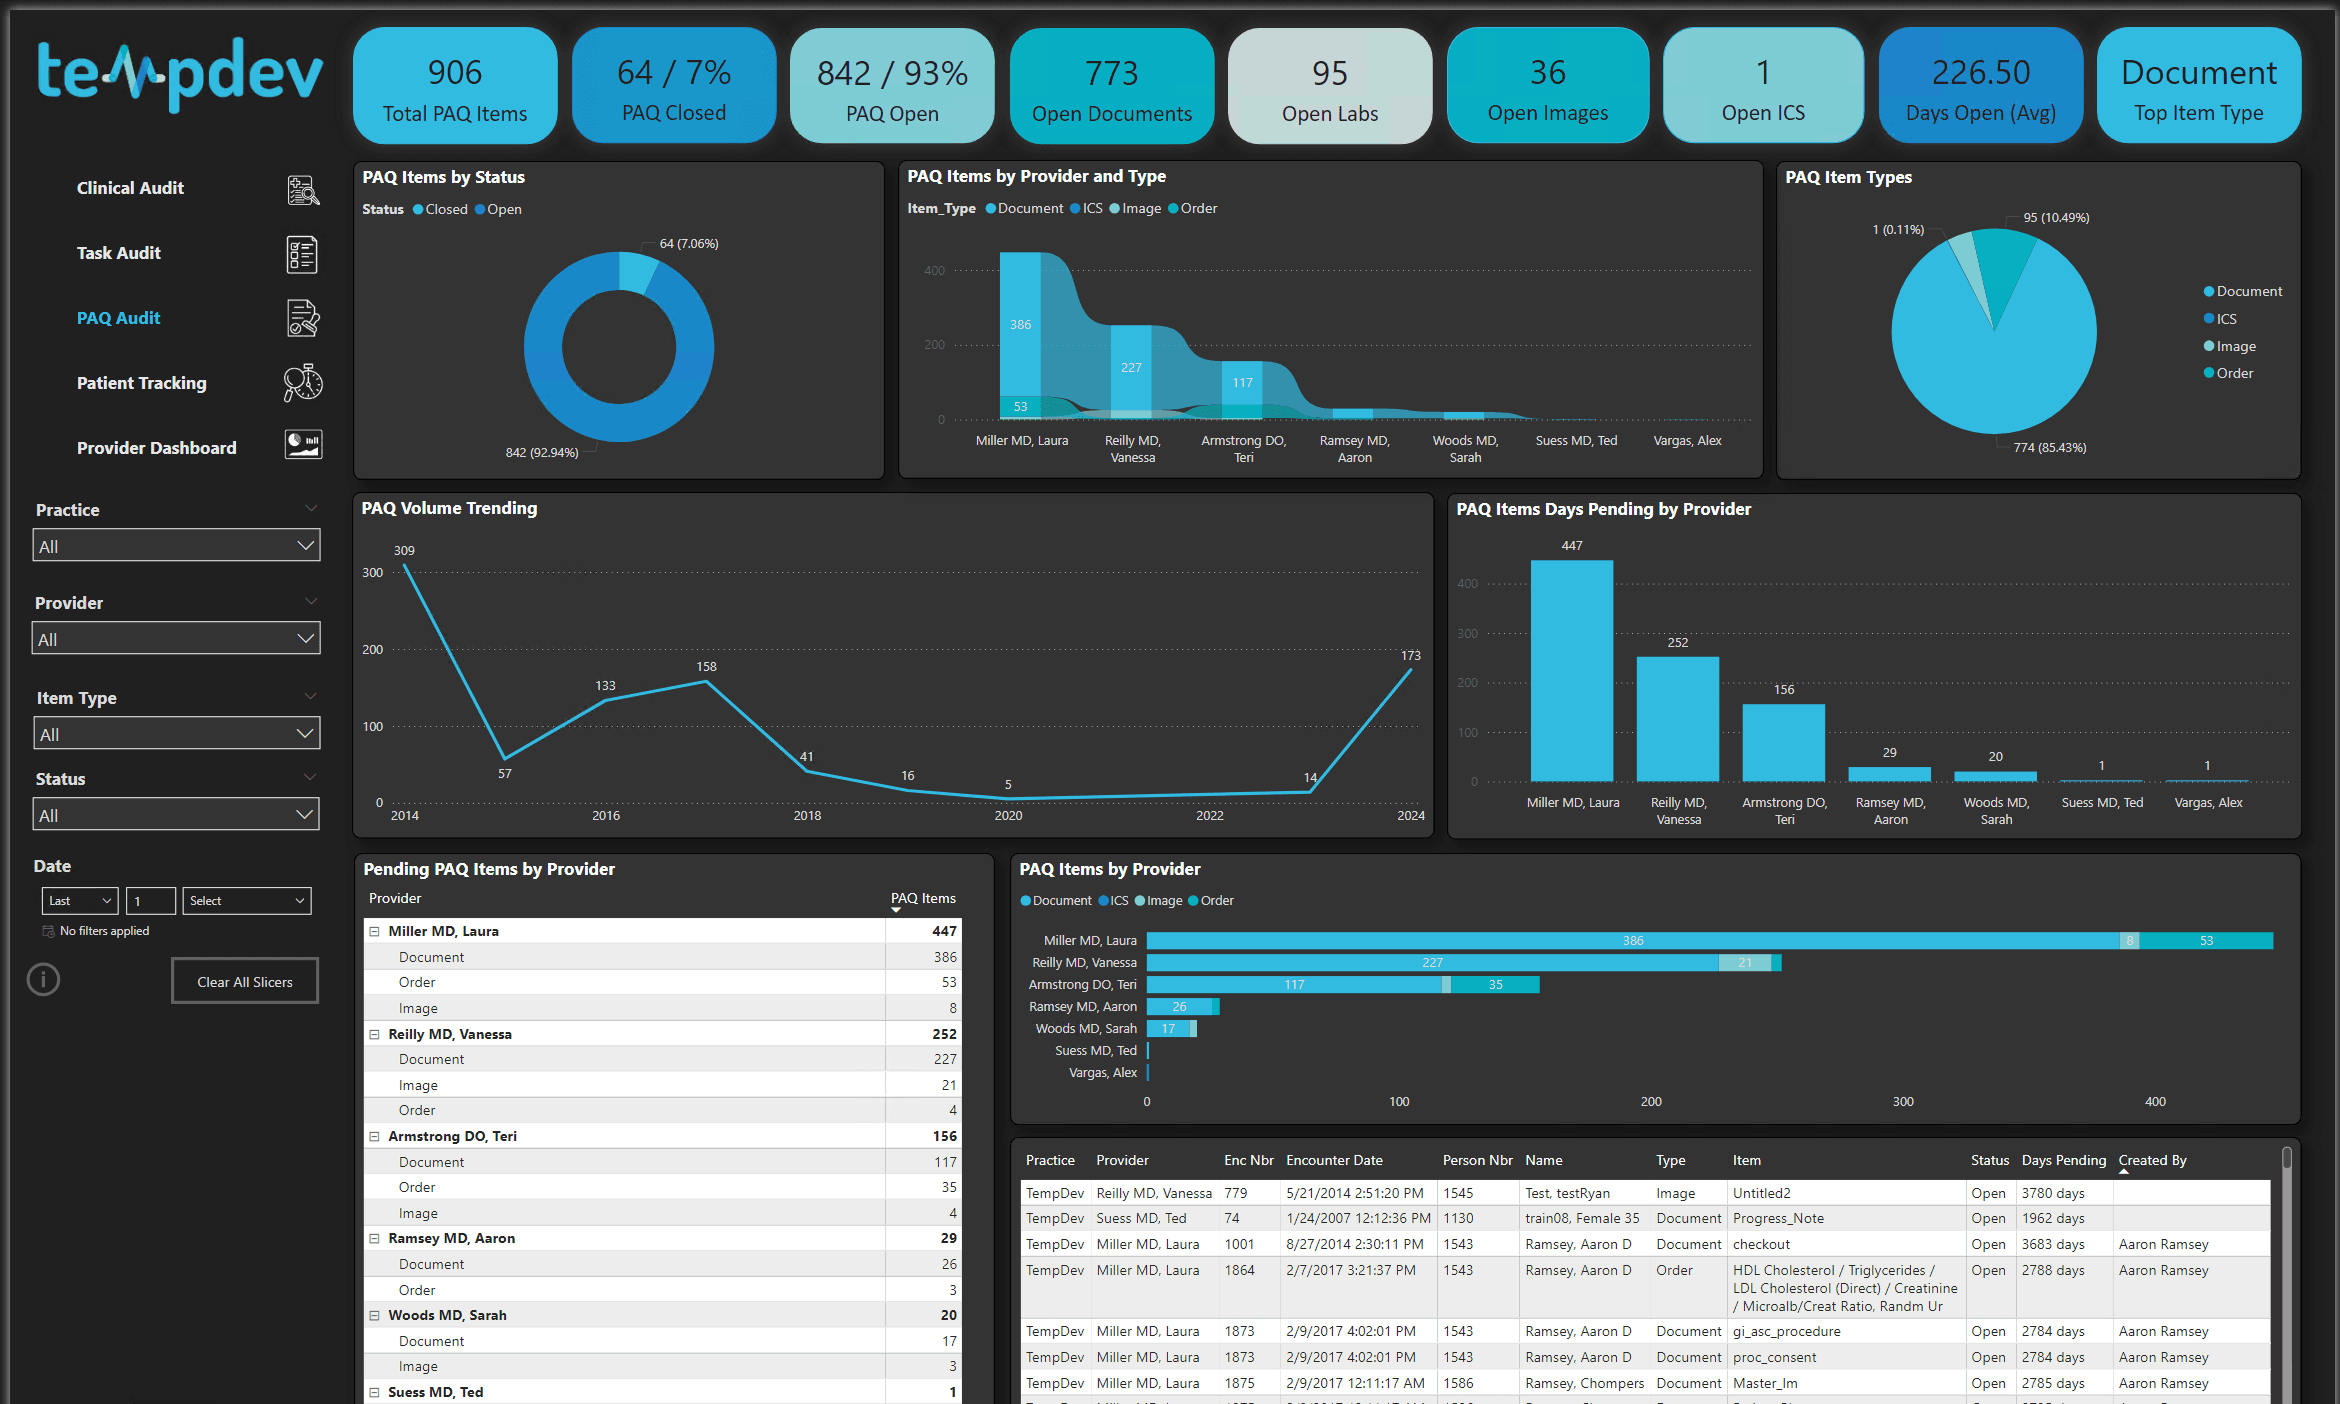Click the Date number input field

151,901
